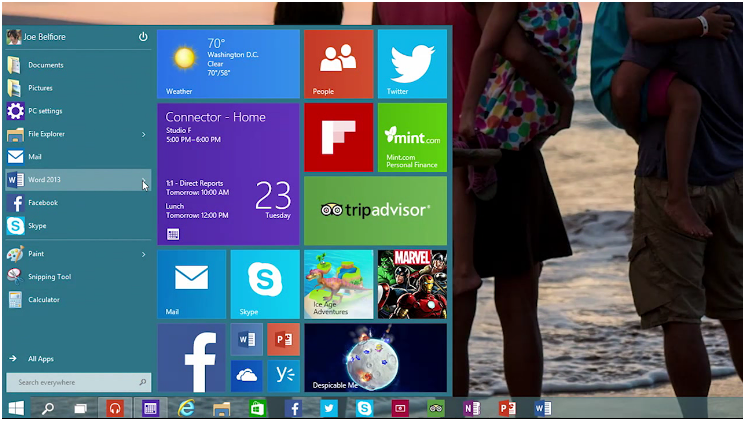Open Documents in the Start list

pyautogui.click(x=78, y=65)
